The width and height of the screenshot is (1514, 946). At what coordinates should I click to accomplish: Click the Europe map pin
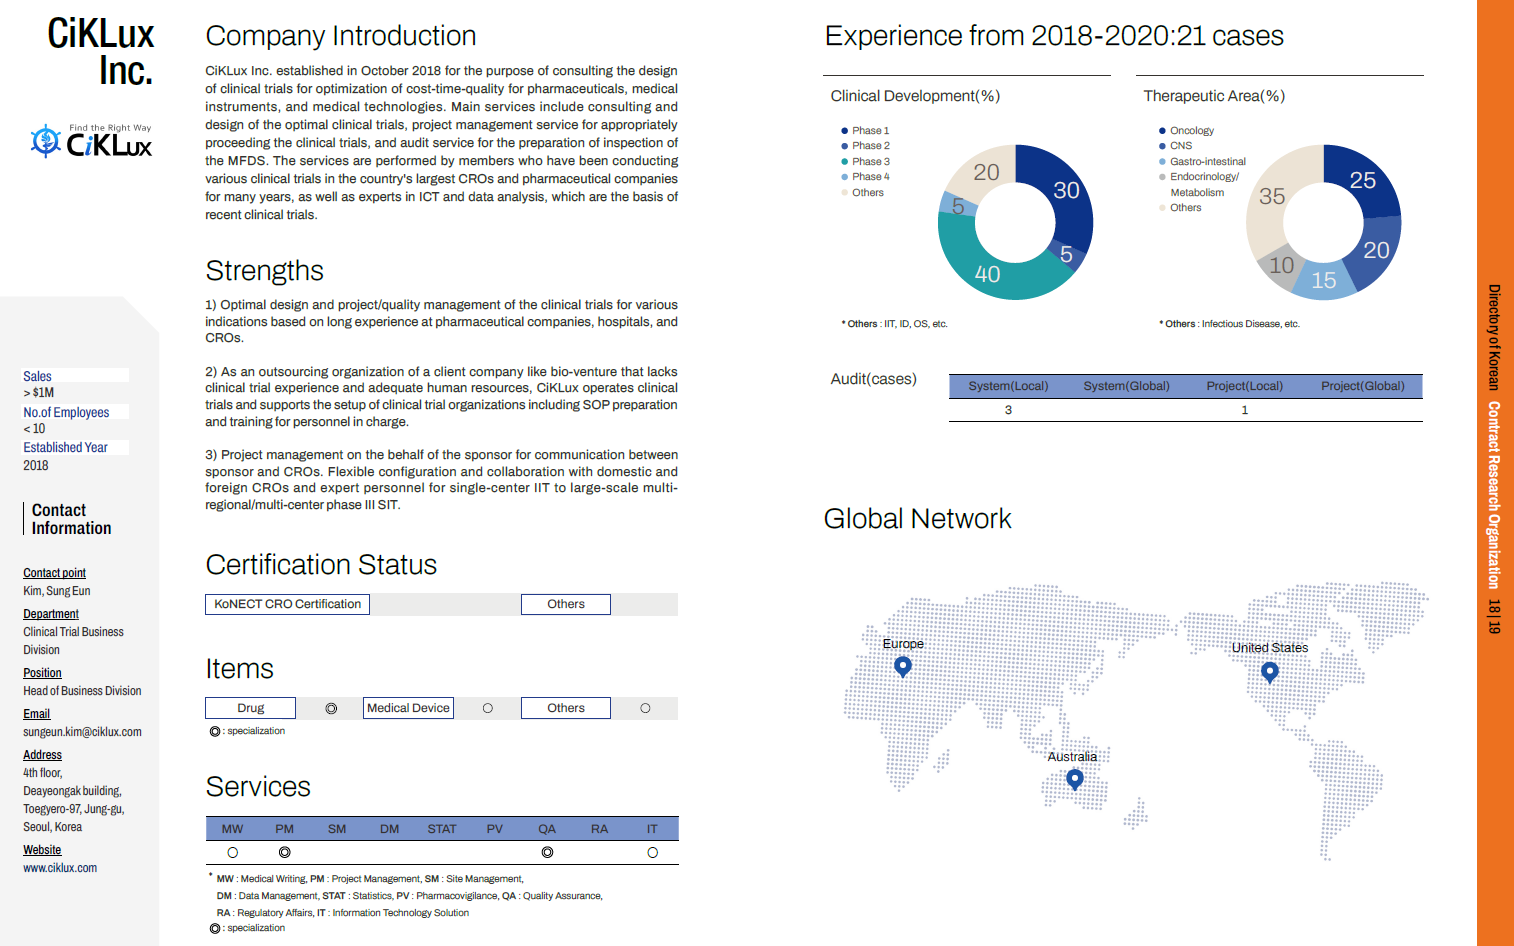(x=903, y=667)
